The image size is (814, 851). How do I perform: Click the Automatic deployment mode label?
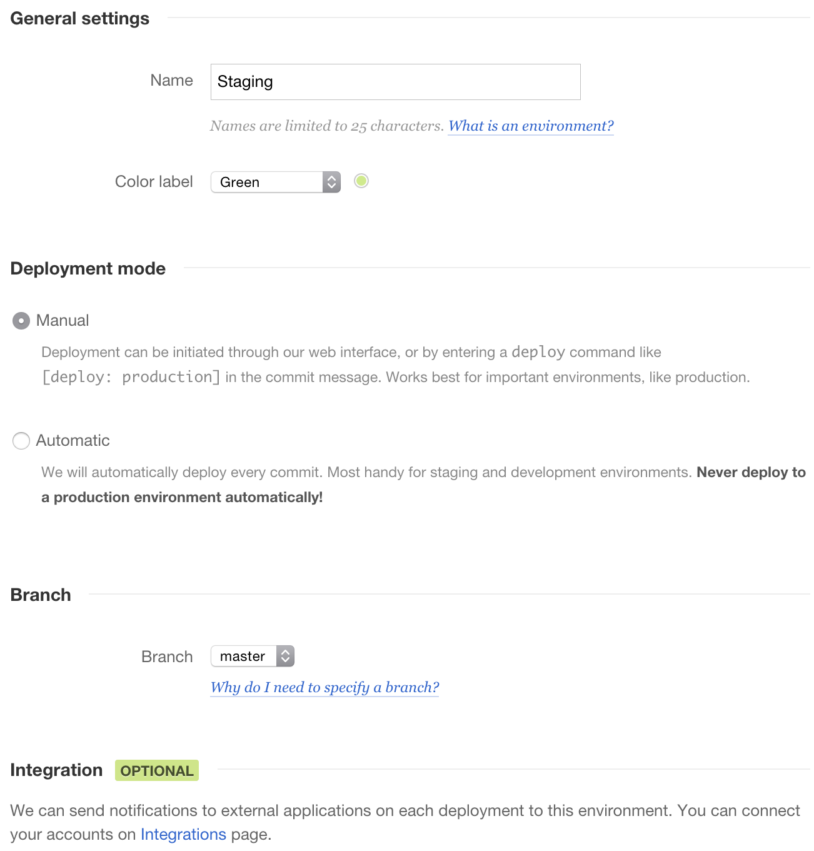point(73,441)
